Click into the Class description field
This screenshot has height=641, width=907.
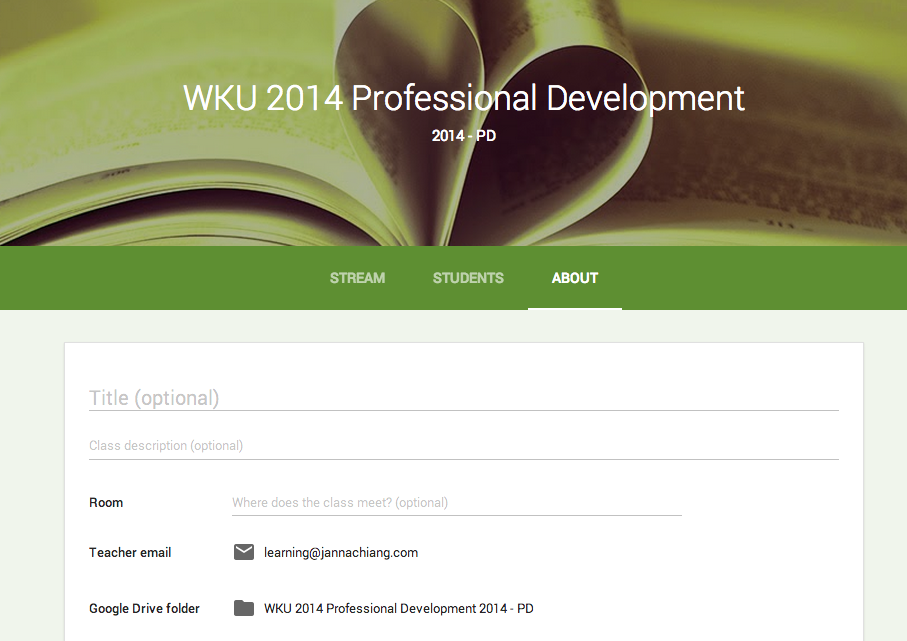[x=463, y=446]
